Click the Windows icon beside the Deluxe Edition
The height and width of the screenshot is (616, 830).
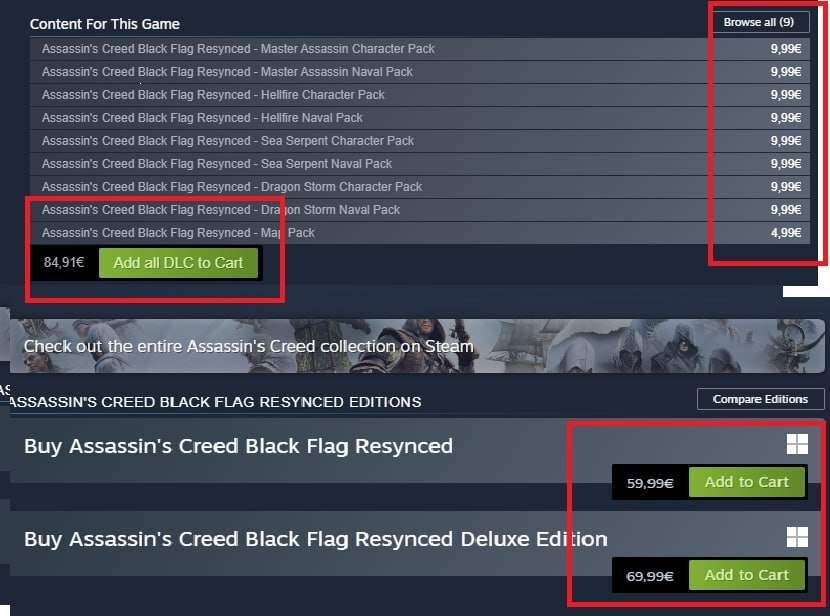click(797, 537)
